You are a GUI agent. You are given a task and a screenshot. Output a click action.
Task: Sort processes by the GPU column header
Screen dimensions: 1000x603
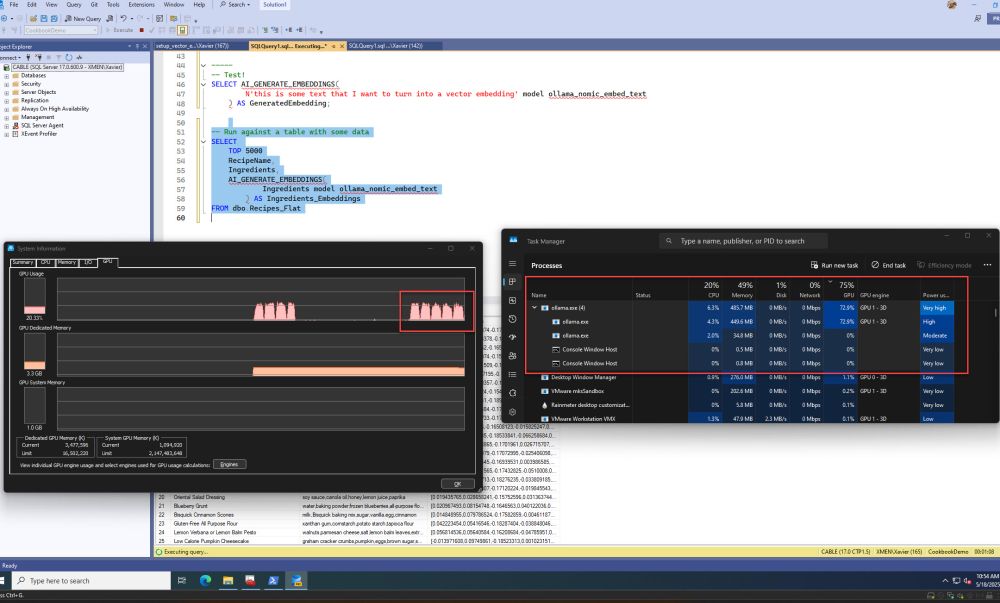click(842, 289)
